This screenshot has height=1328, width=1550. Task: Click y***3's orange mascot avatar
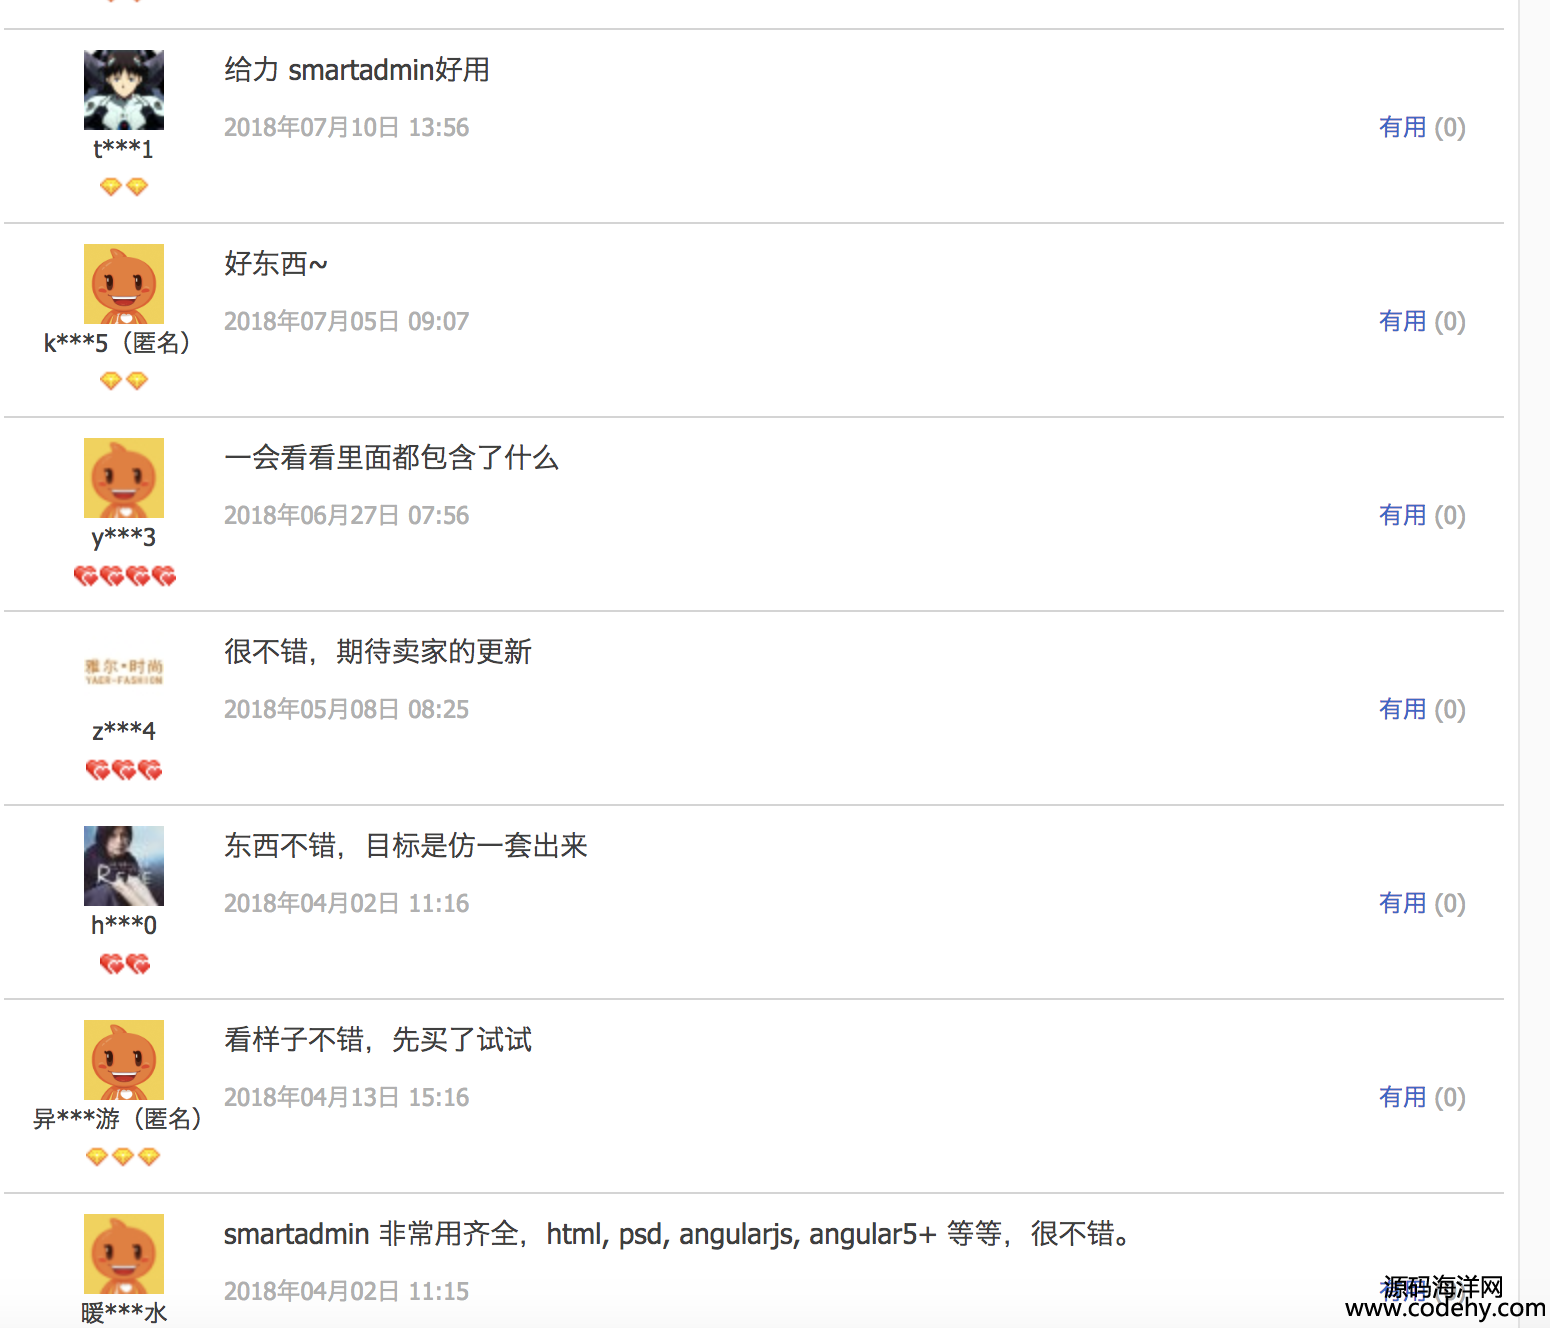pyautogui.click(x=124, y=478)
